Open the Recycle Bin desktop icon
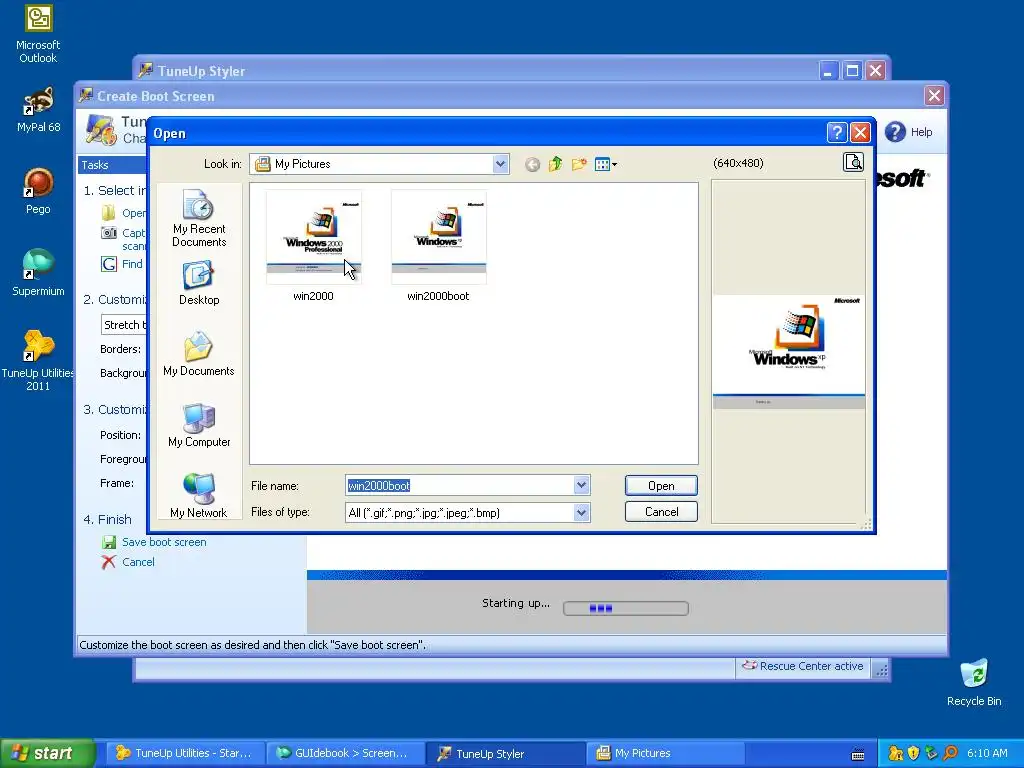The height and width of the screenshot is (768, 1024). tap(974, 683)
